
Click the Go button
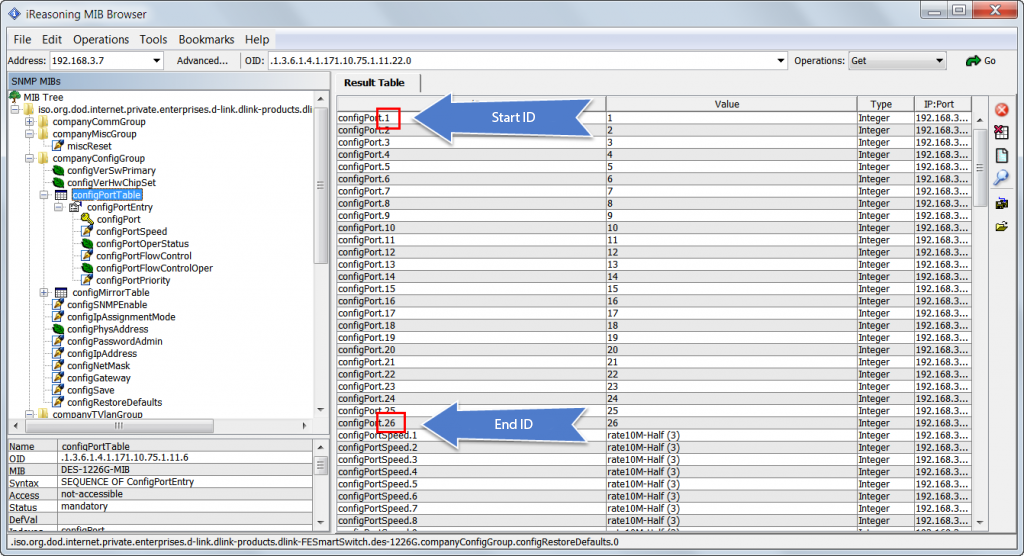(981, 61)
